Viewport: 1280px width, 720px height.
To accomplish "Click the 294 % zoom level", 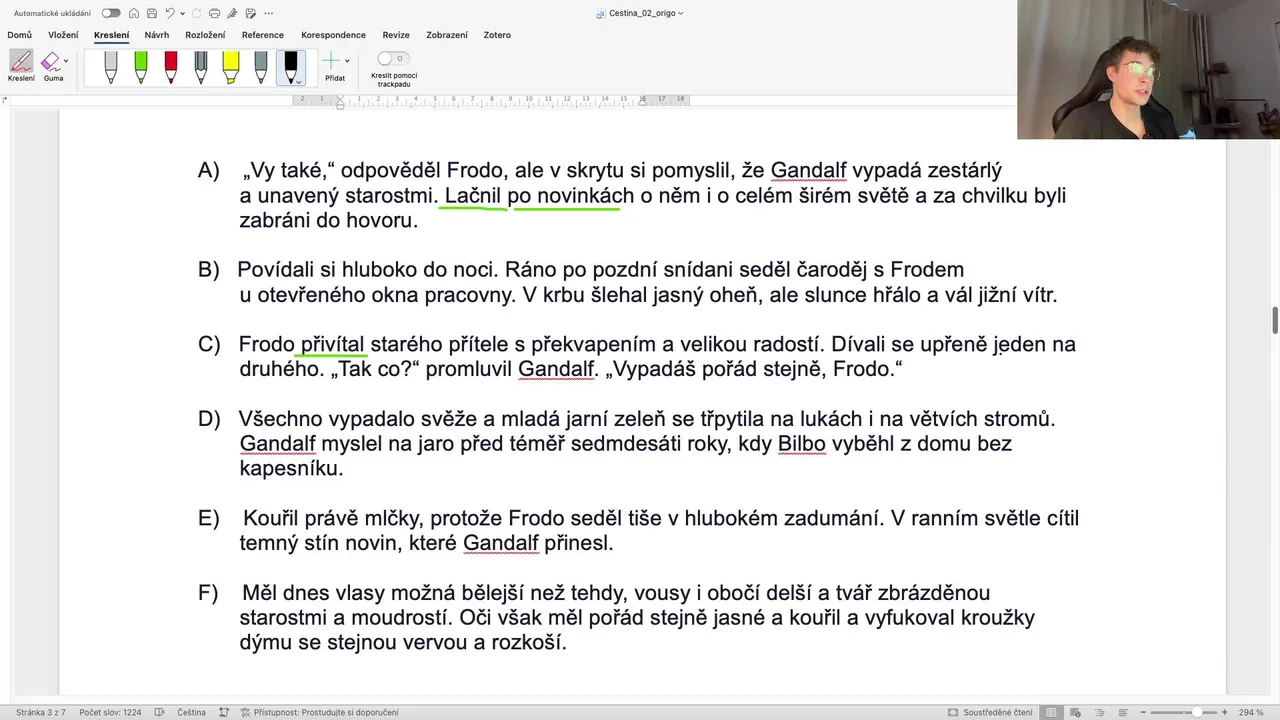I will click(1251, 712).
